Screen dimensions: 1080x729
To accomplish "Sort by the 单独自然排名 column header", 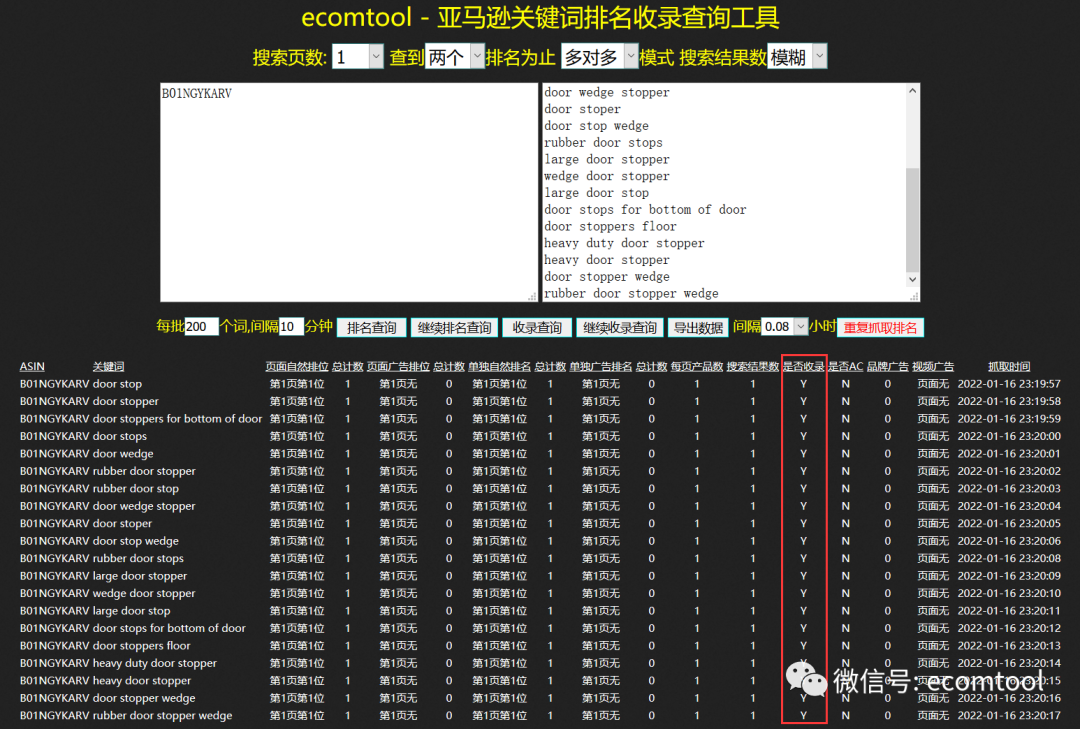I will pos(499,367).
